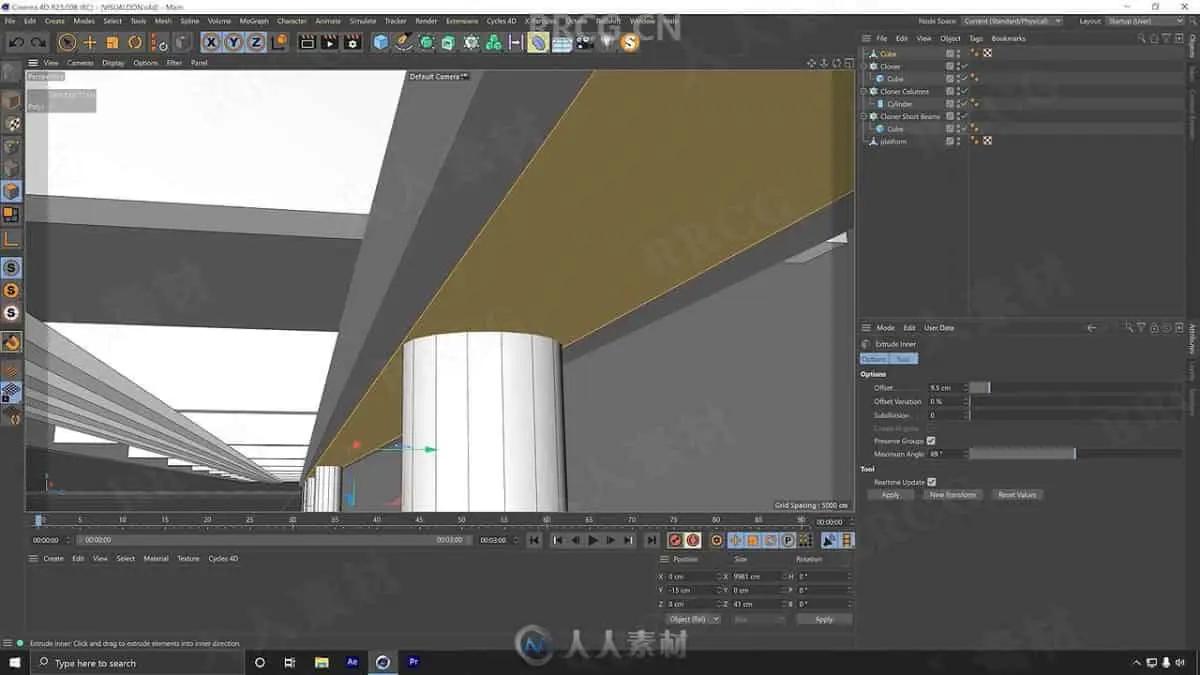Click the Offset value stepper arrows

tap(966, 387)
